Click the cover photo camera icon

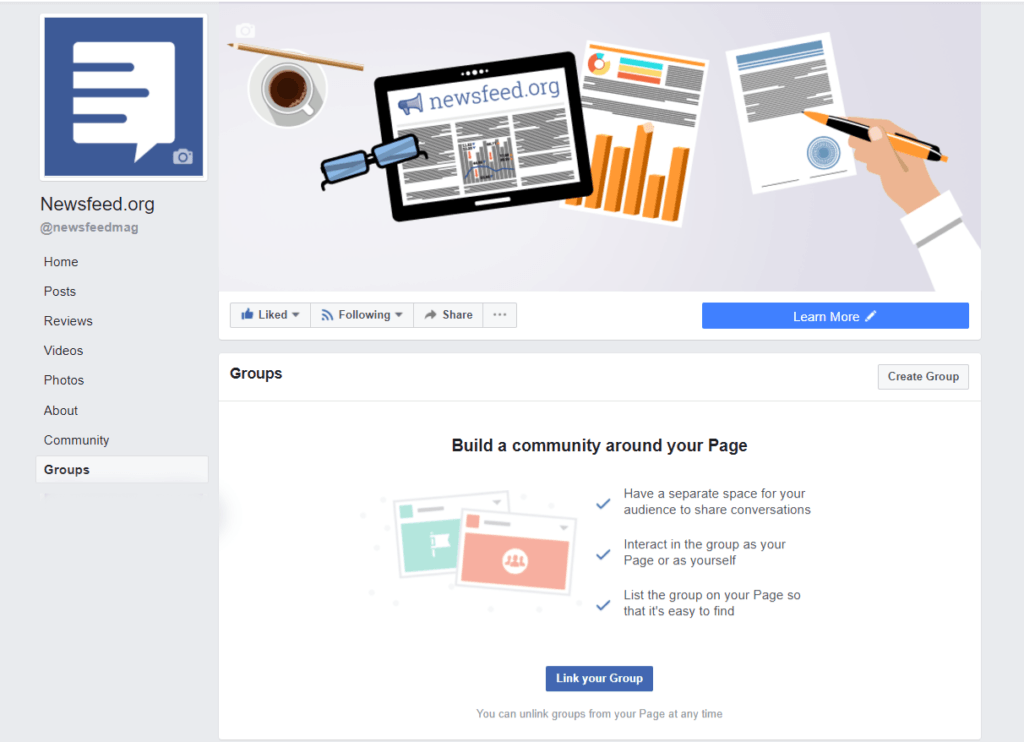pyautogui.click(x=246, y=31)
